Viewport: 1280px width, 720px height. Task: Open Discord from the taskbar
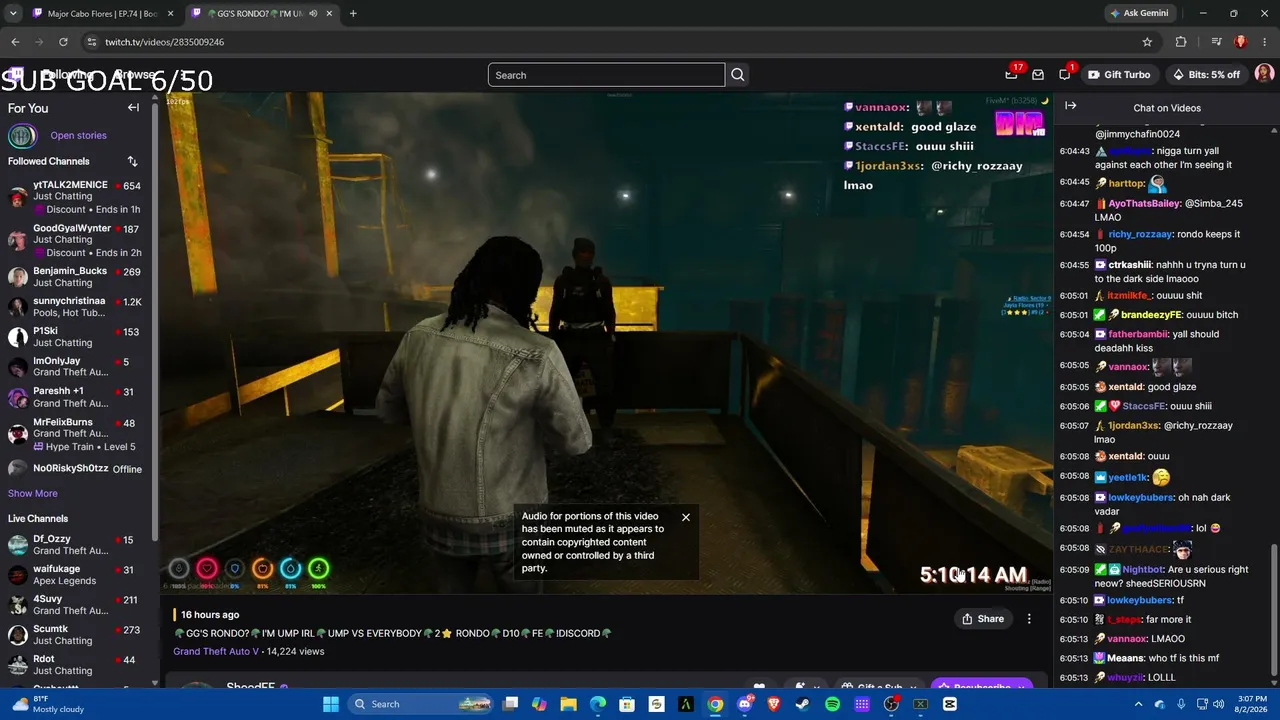(x=745, y=704)
